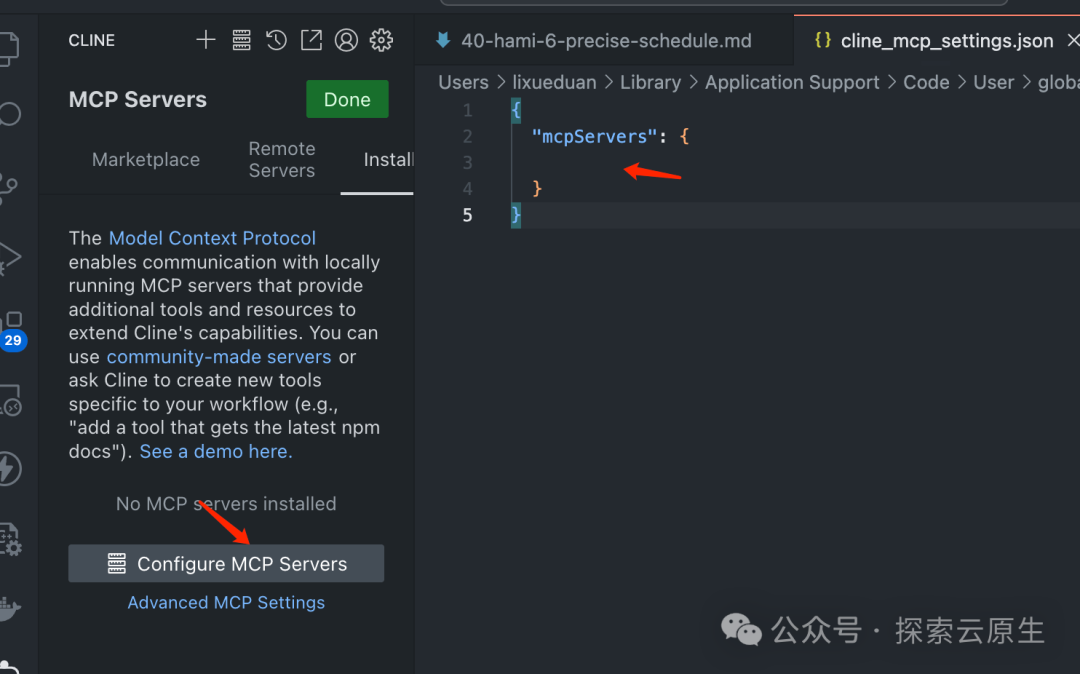The width and height of the screenshot is (1080, 674).
Task: Click the green Done button
Action: [347, 99]
